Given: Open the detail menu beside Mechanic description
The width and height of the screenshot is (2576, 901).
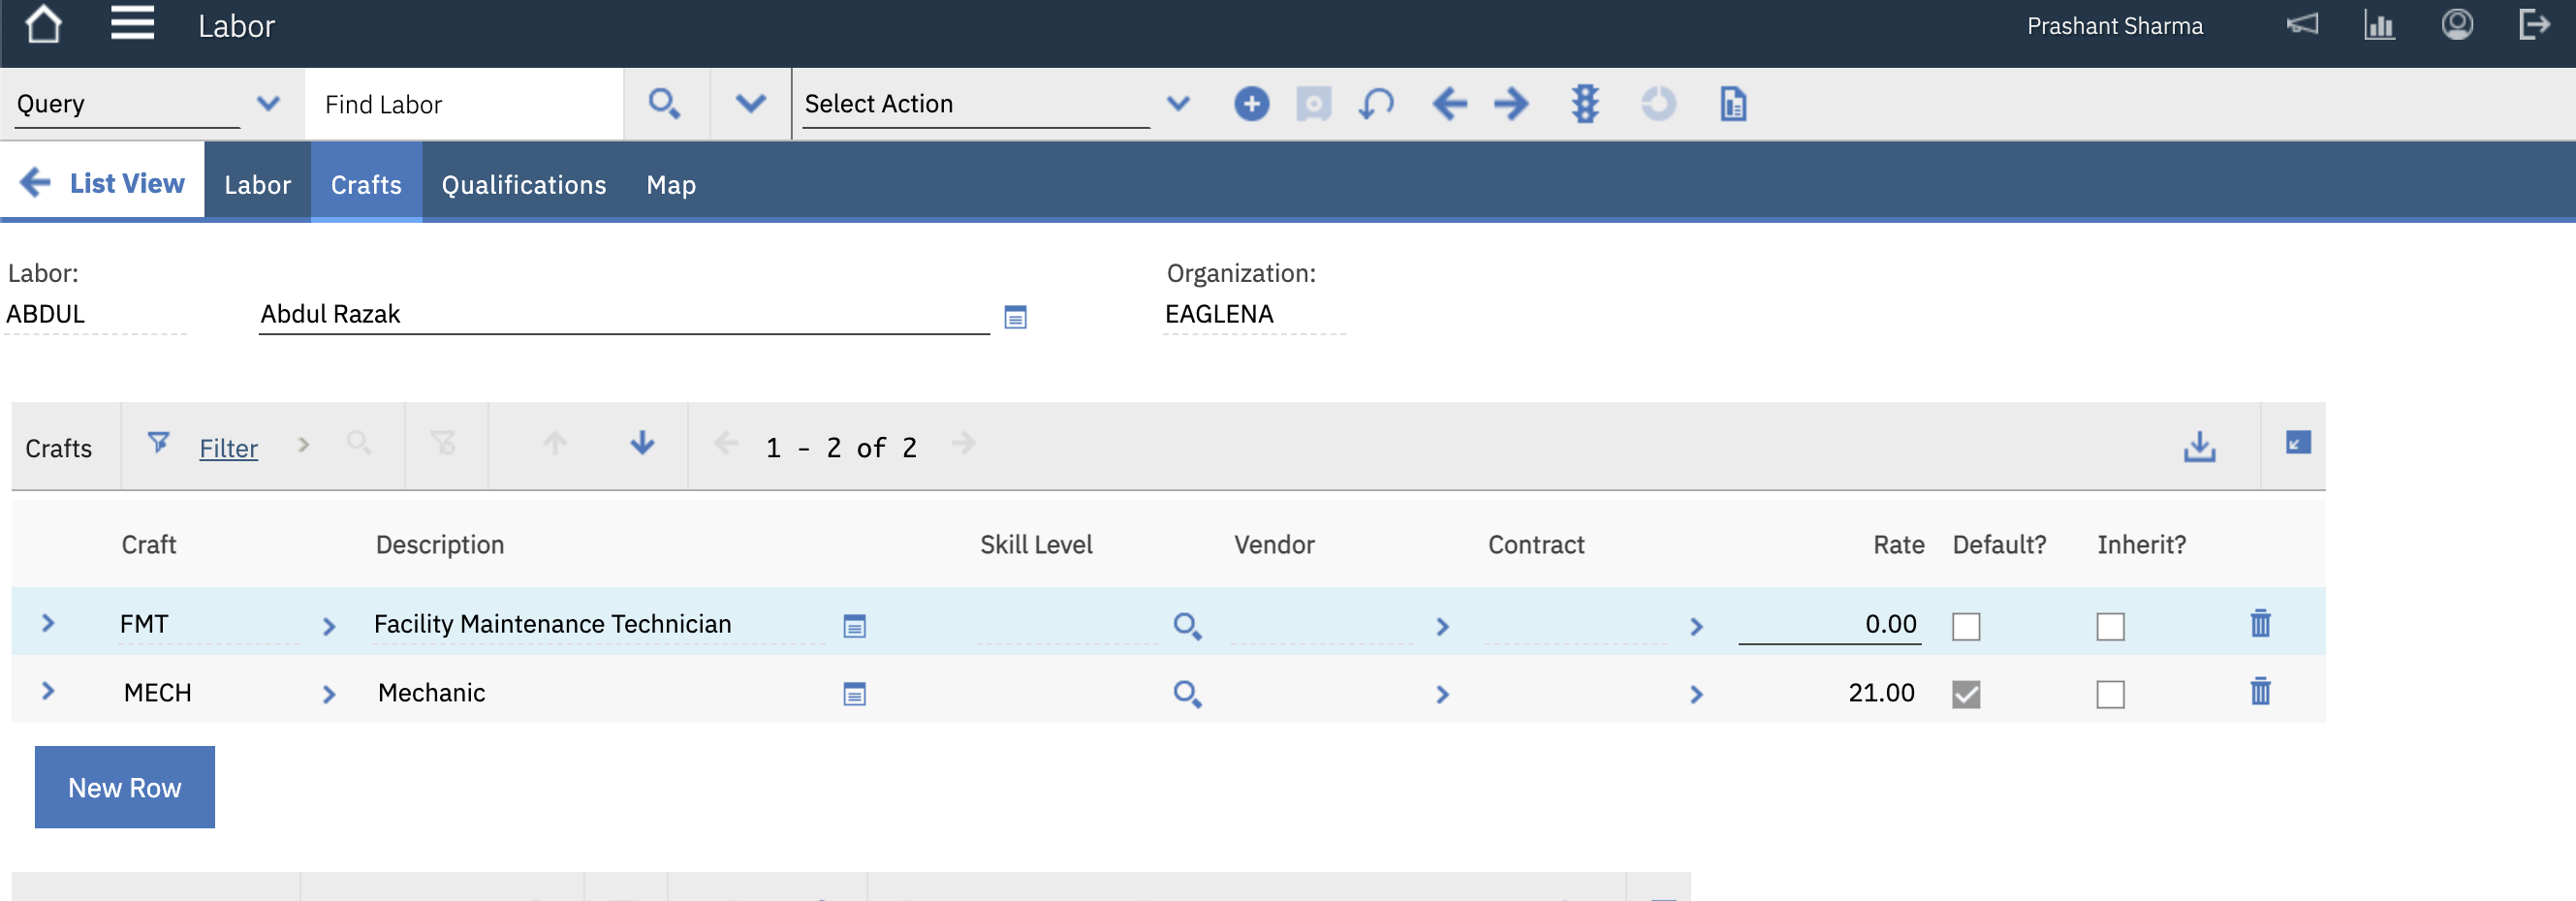Looking at the screenshot, I should point(854,693).
